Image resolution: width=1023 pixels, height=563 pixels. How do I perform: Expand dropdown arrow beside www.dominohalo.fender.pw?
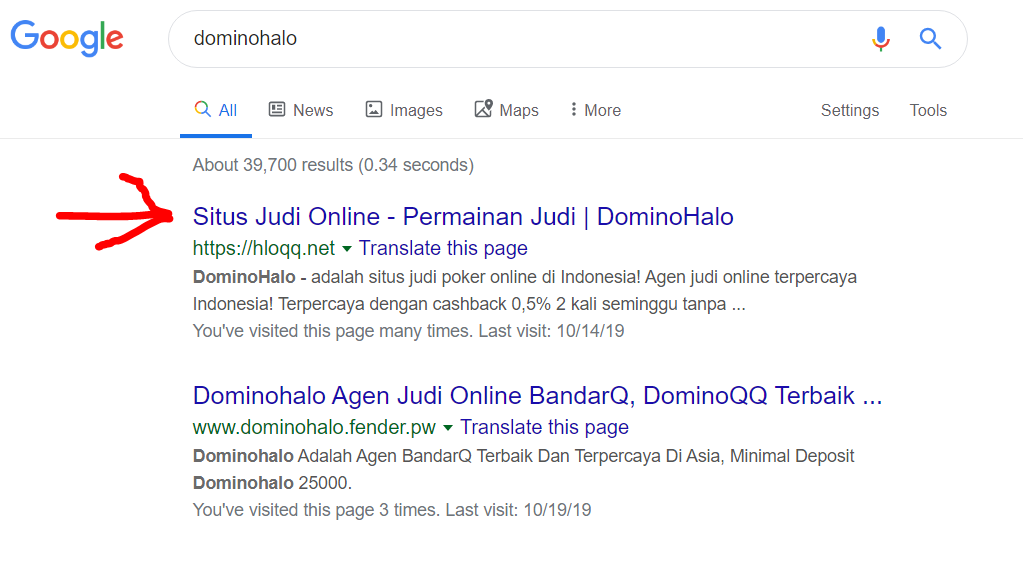[448, 428]
